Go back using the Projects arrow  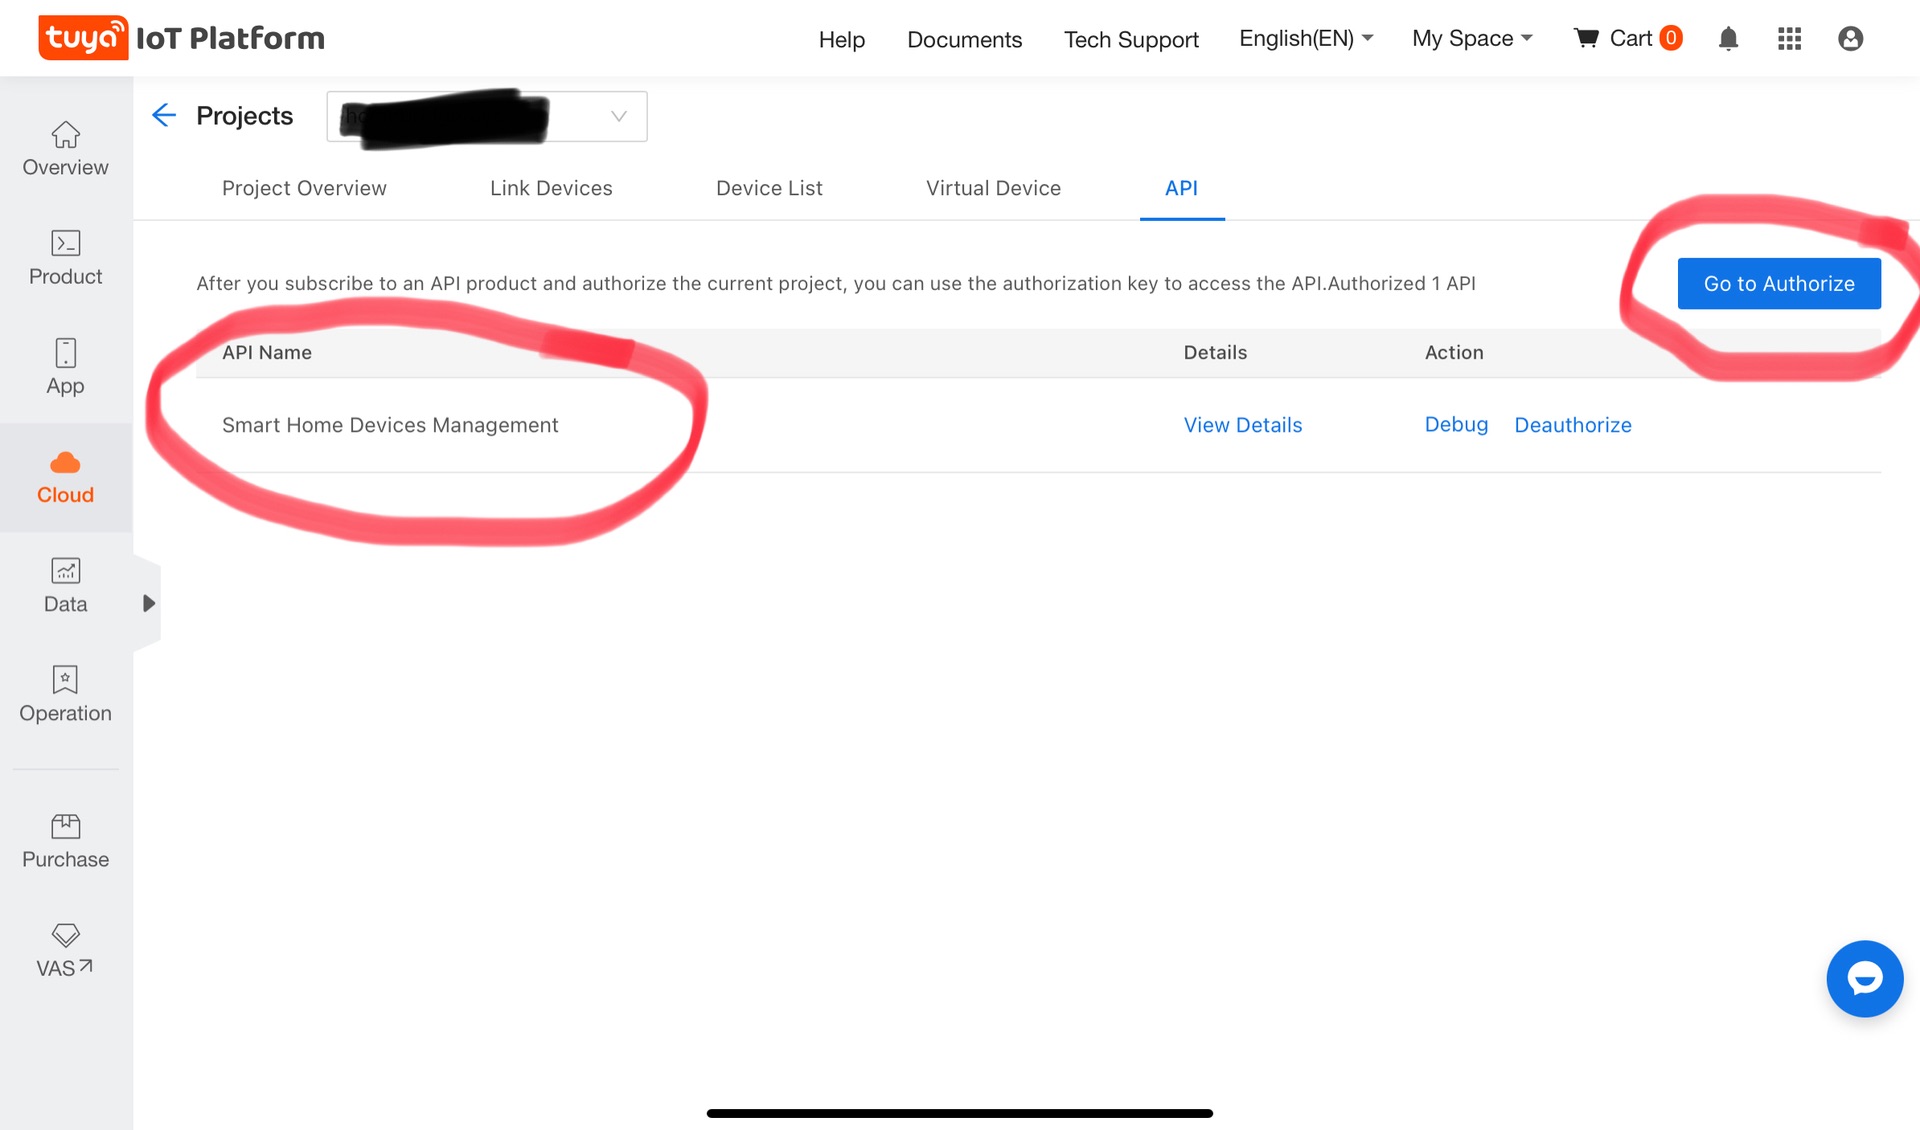point(164,116)
